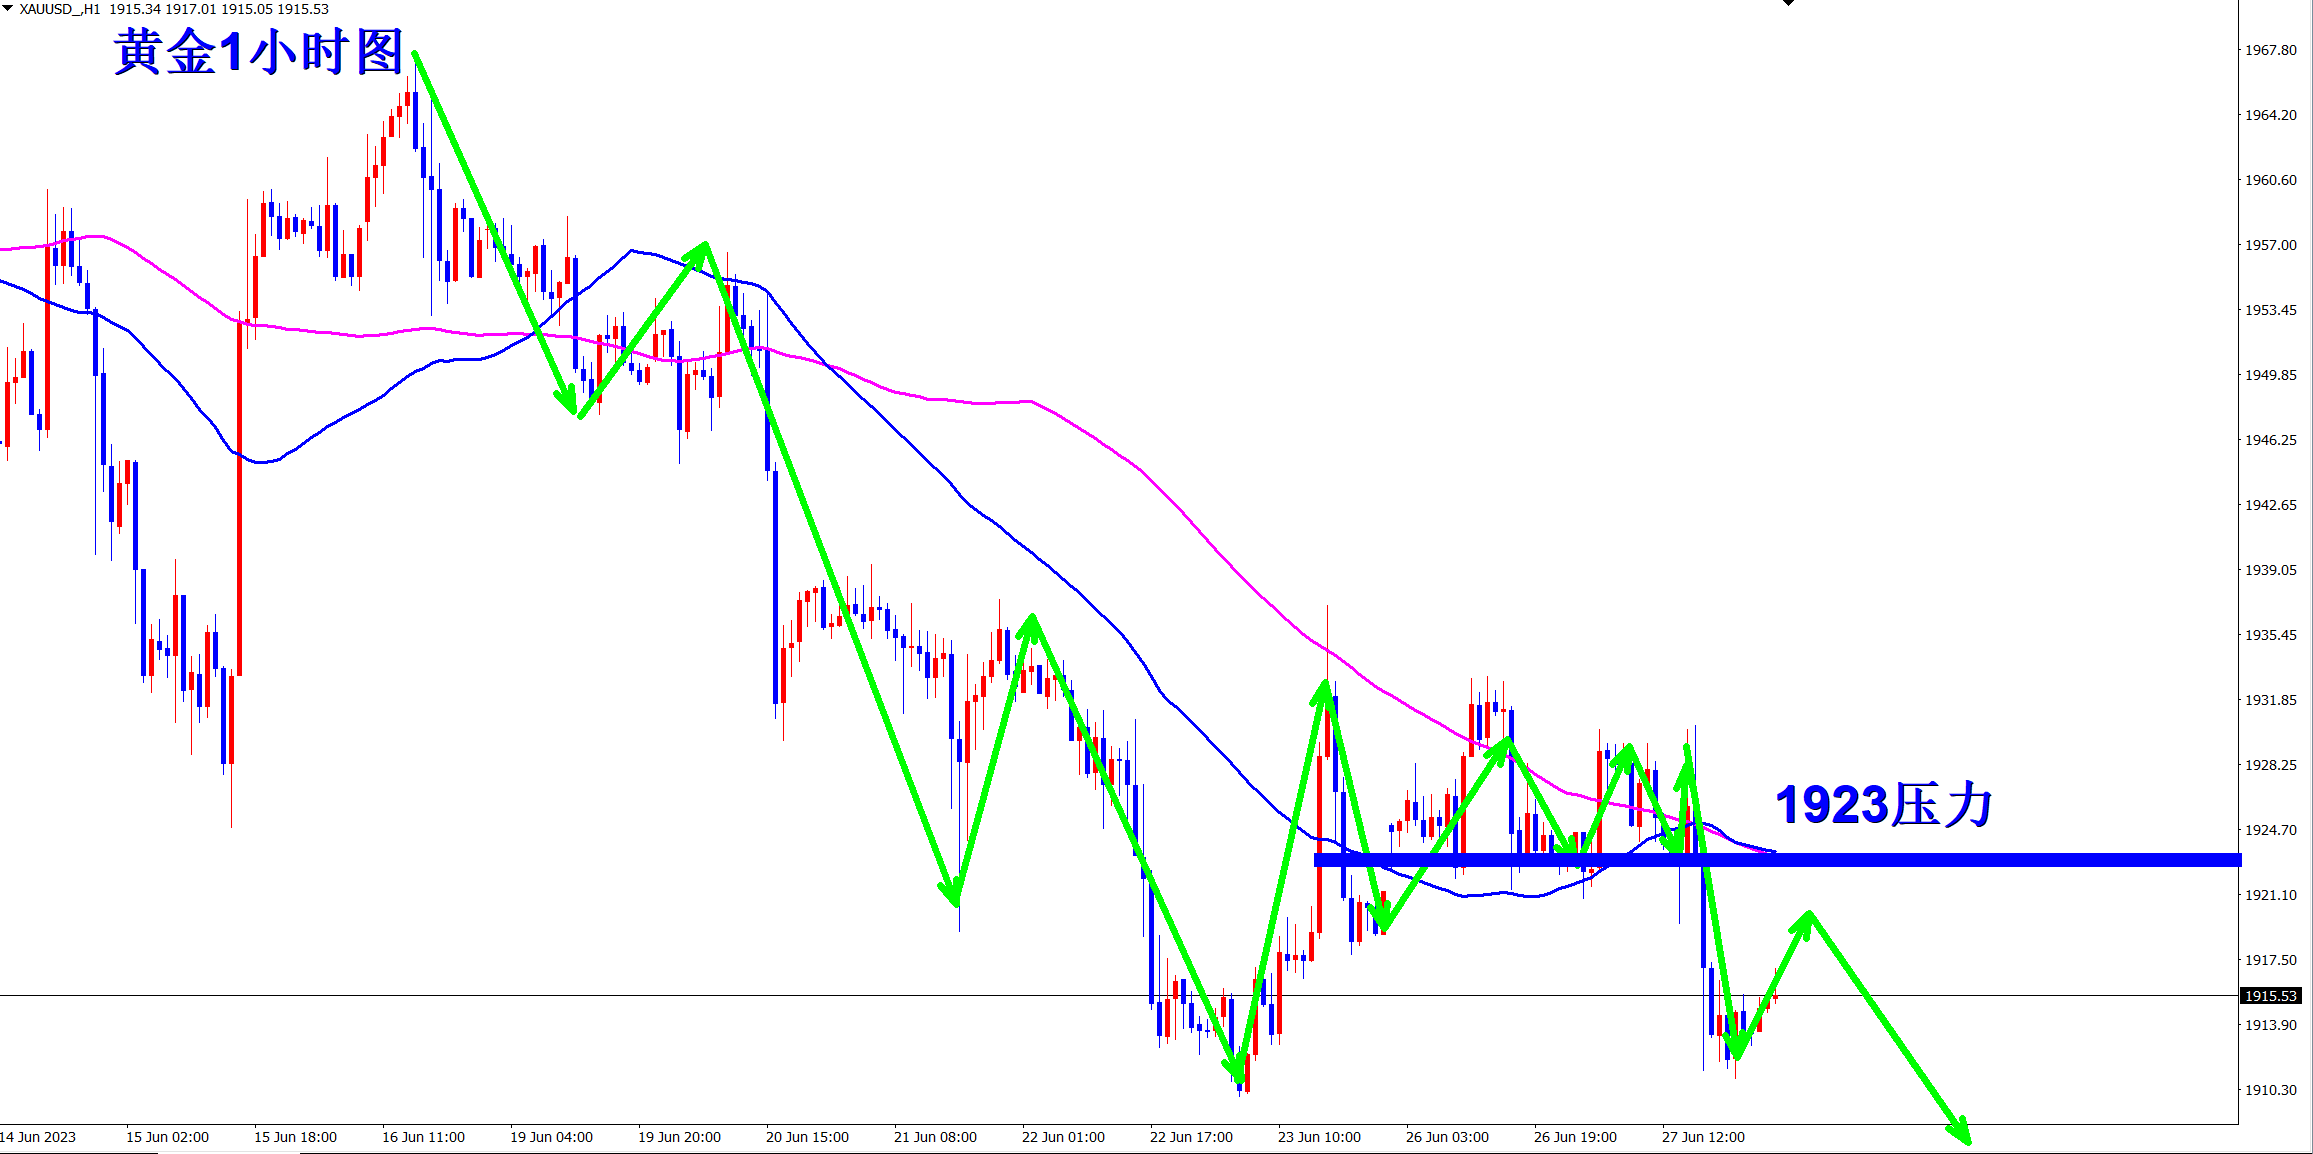Viewport: 2313px width, 1154px height.
Task: Click the 14 Jun 2023 date label
Action: 38,1137
